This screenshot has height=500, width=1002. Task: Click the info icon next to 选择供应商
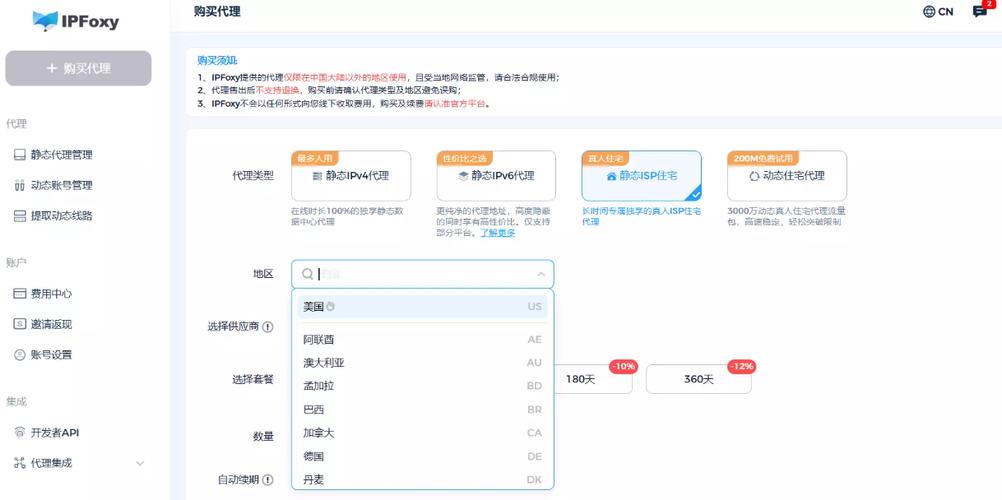268,327
